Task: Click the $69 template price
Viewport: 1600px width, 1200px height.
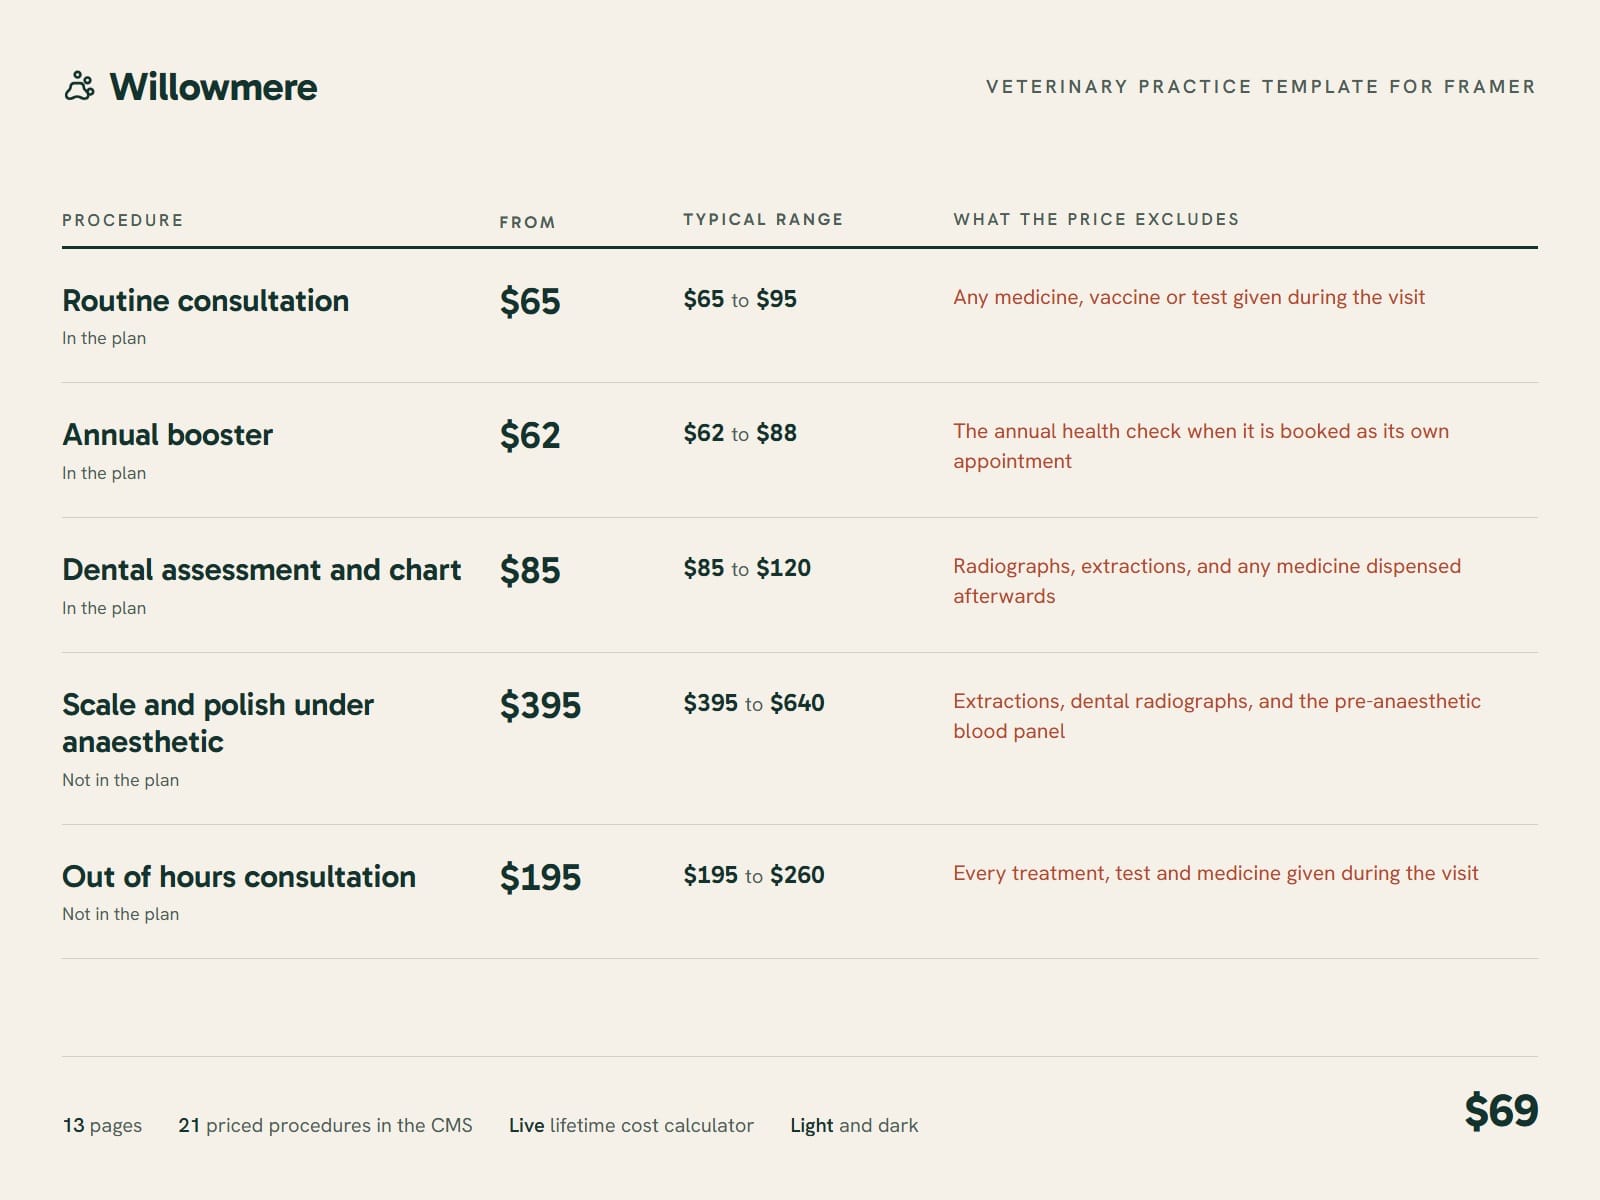Action: tap(1501, 1111)
